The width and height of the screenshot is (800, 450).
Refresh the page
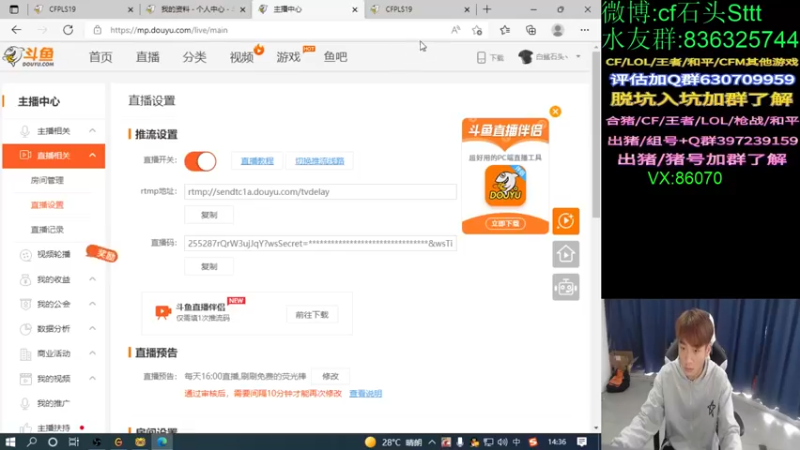tap(68, 30)
